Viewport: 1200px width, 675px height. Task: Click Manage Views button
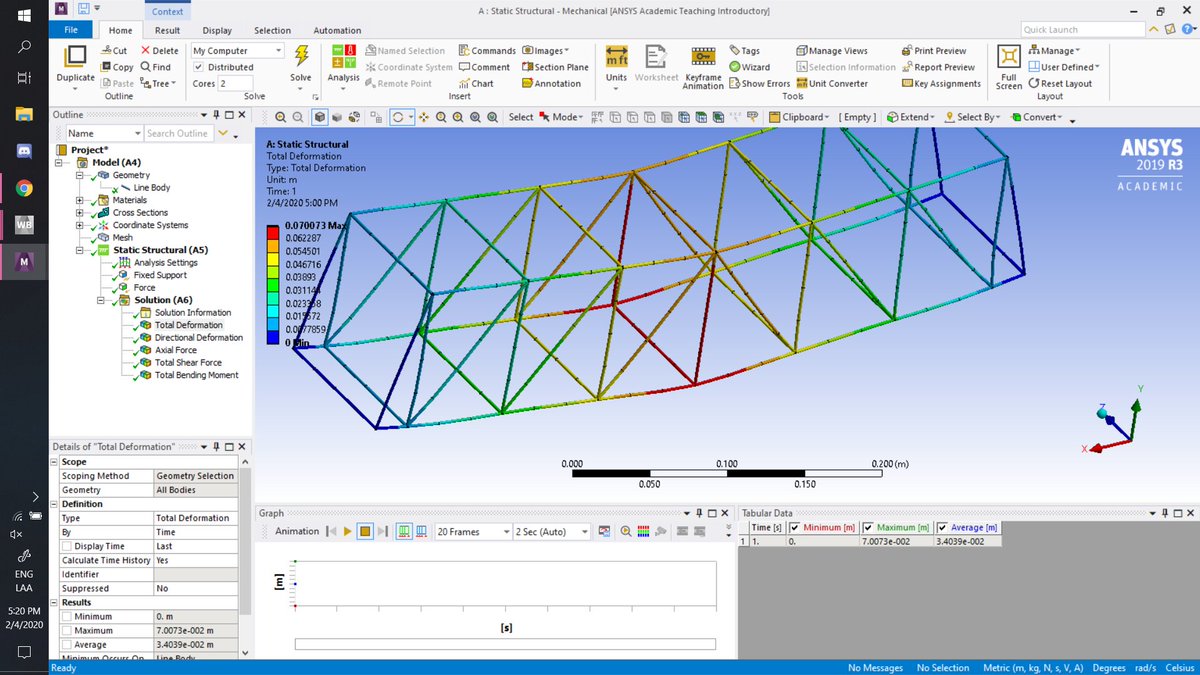pos(832,51)
